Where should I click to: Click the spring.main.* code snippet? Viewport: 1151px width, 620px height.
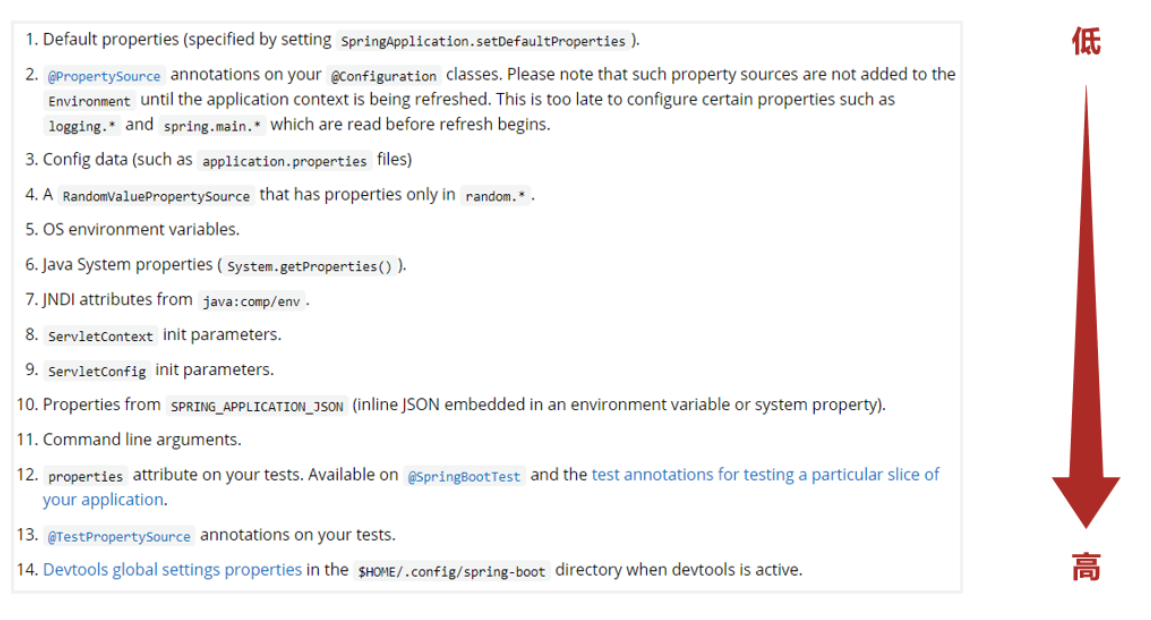click(x=212, y=127)
